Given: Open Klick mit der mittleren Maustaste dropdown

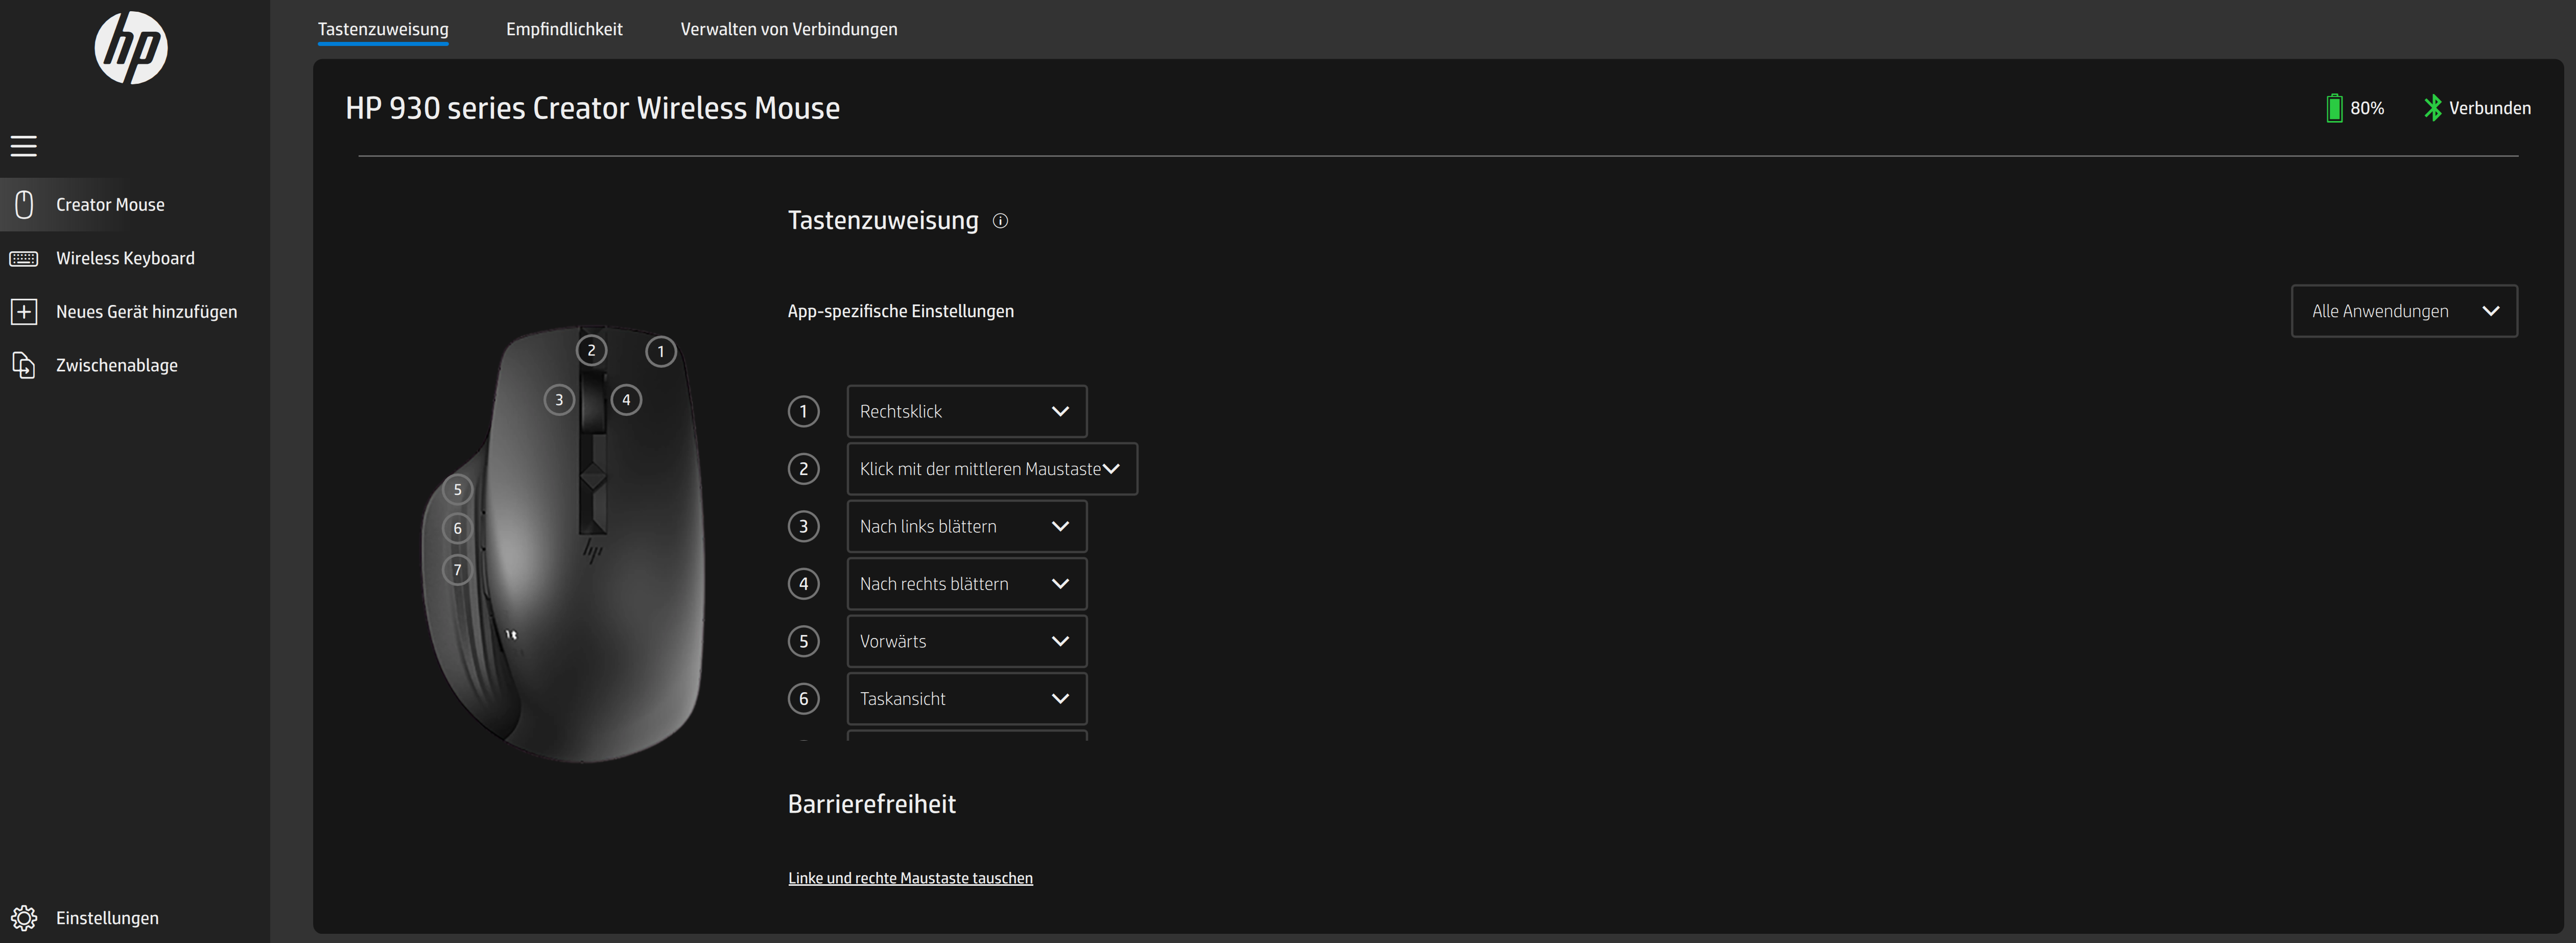Looking at the screenshot, I should 992,469.
